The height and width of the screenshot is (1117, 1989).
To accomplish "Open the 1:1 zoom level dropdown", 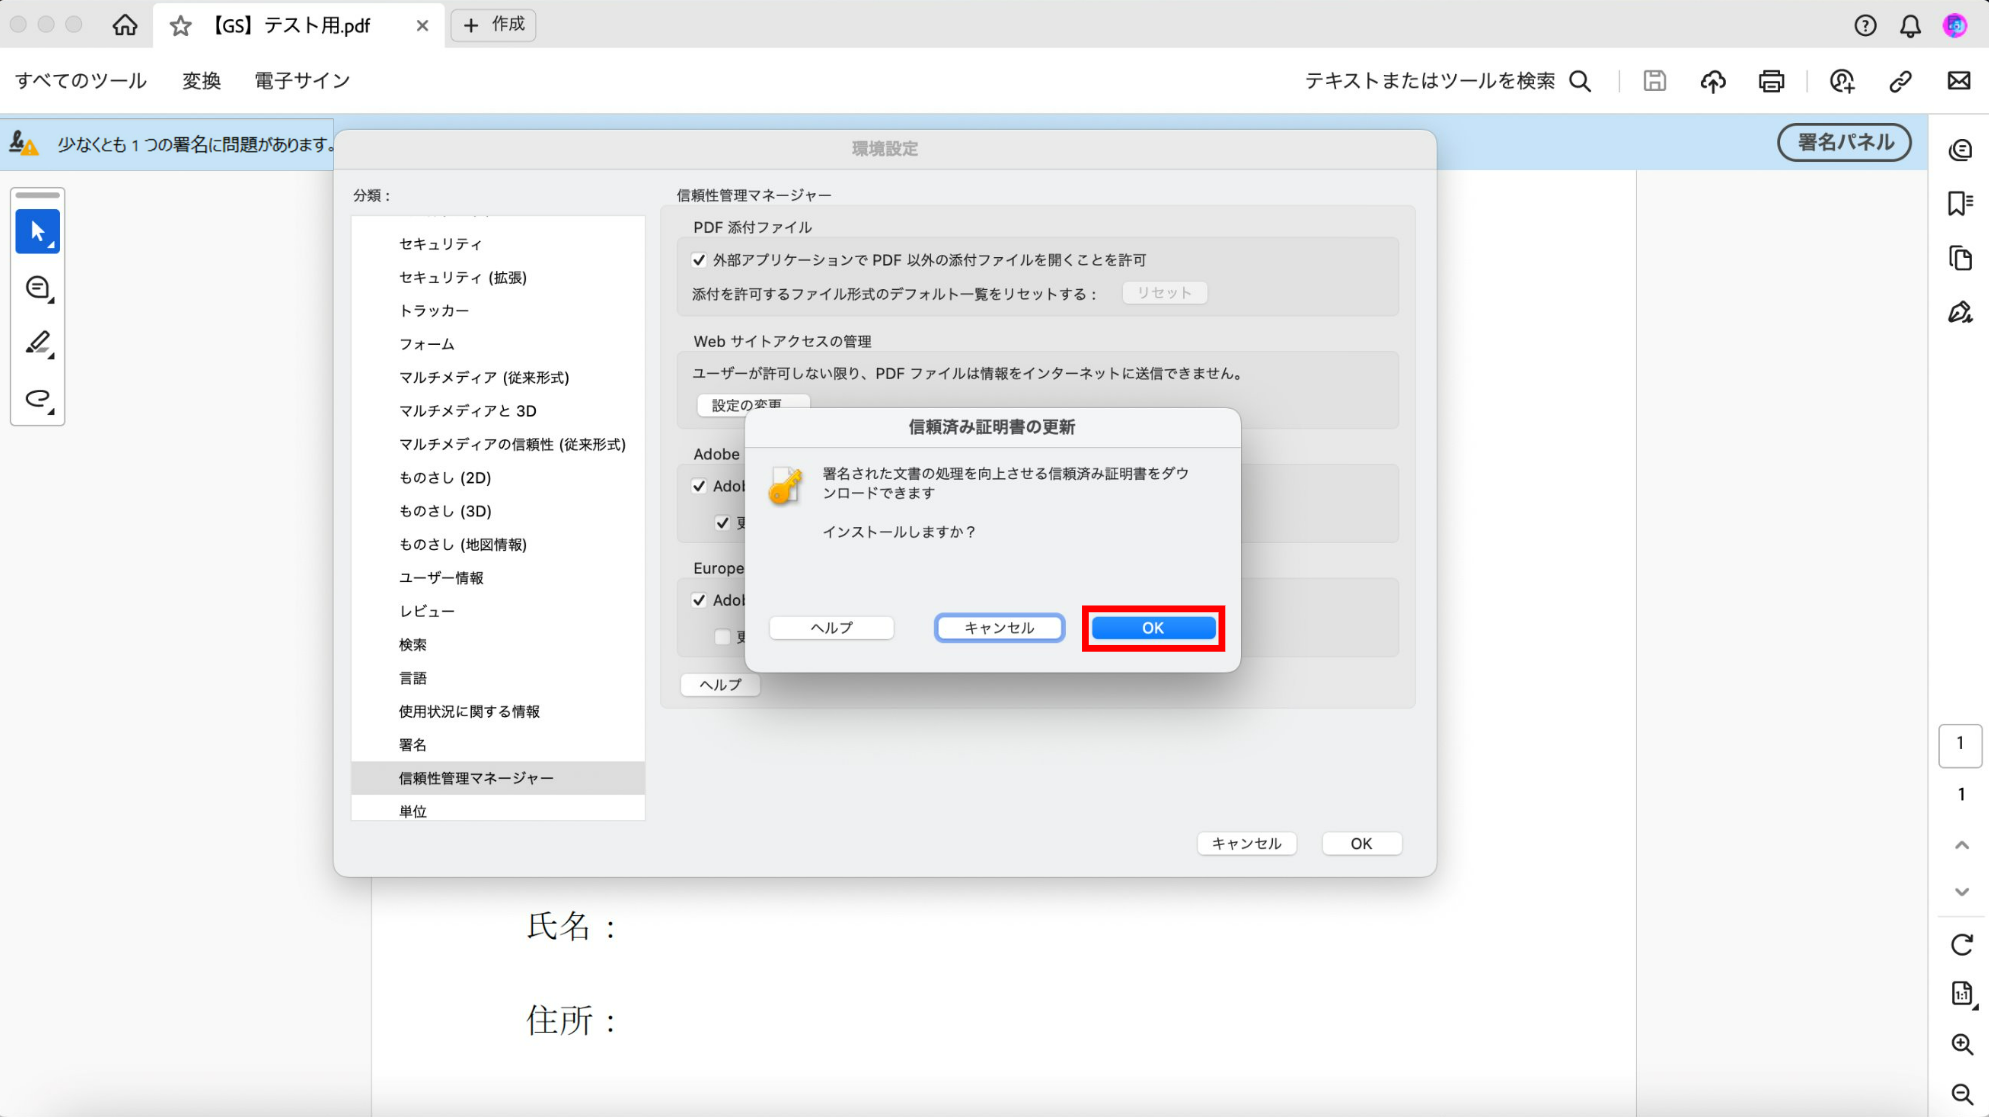I will (x=1962, y=993).
